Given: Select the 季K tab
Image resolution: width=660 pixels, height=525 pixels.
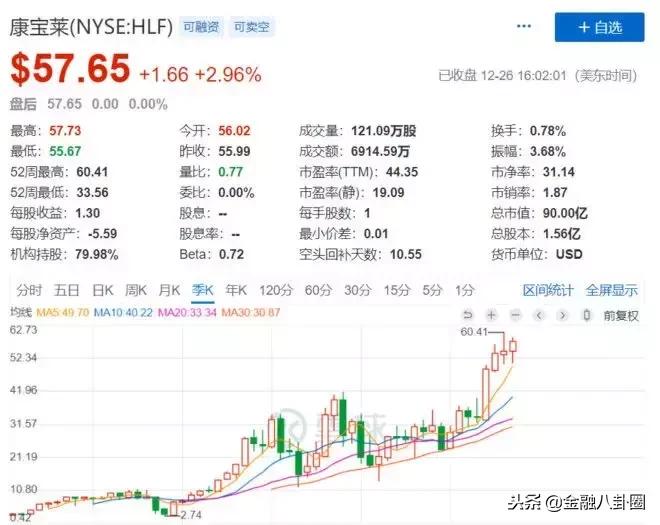Looking at the screenshot, I should [x=202, y=290].
